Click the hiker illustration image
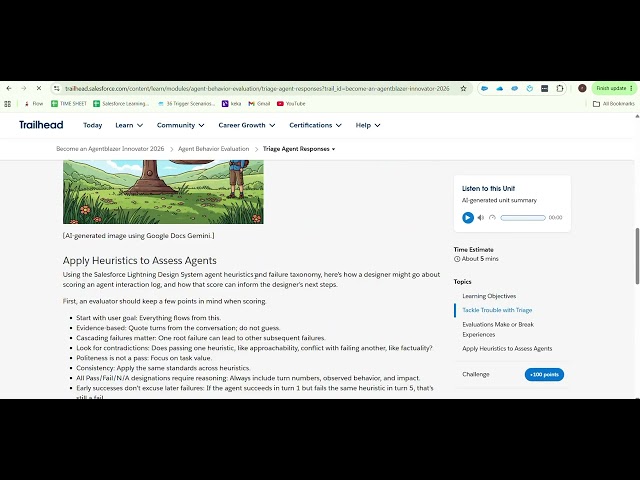The height and width of the screenshot is (480, 640). click(163, 192)
